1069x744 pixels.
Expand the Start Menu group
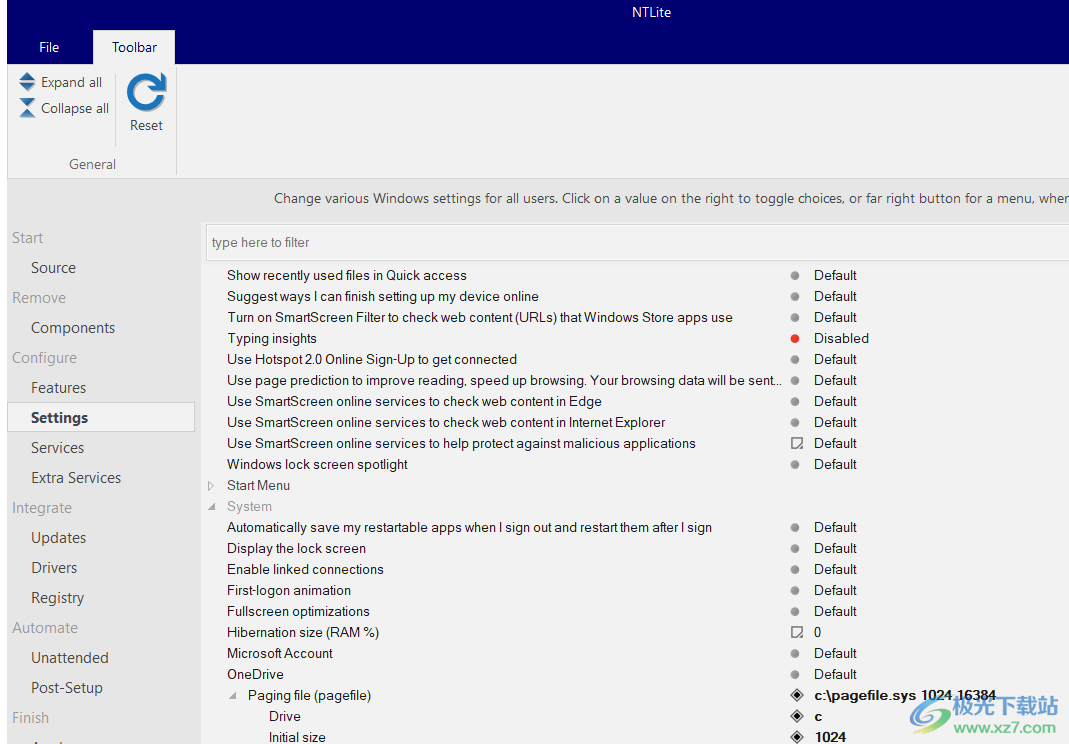coord(211,486)
